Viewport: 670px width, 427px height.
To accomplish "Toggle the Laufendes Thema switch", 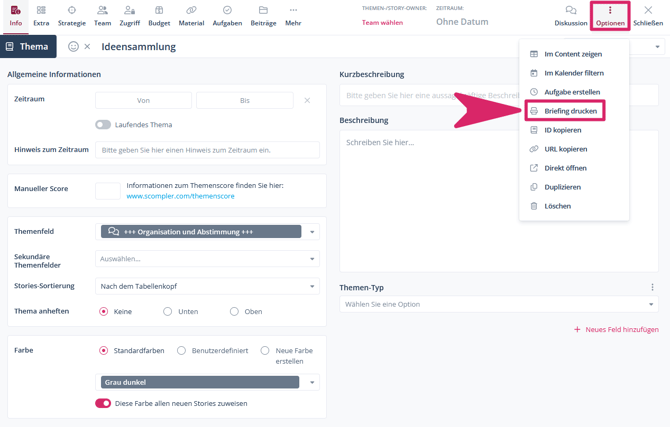I will pyautogui.click(x=103, y=125).
